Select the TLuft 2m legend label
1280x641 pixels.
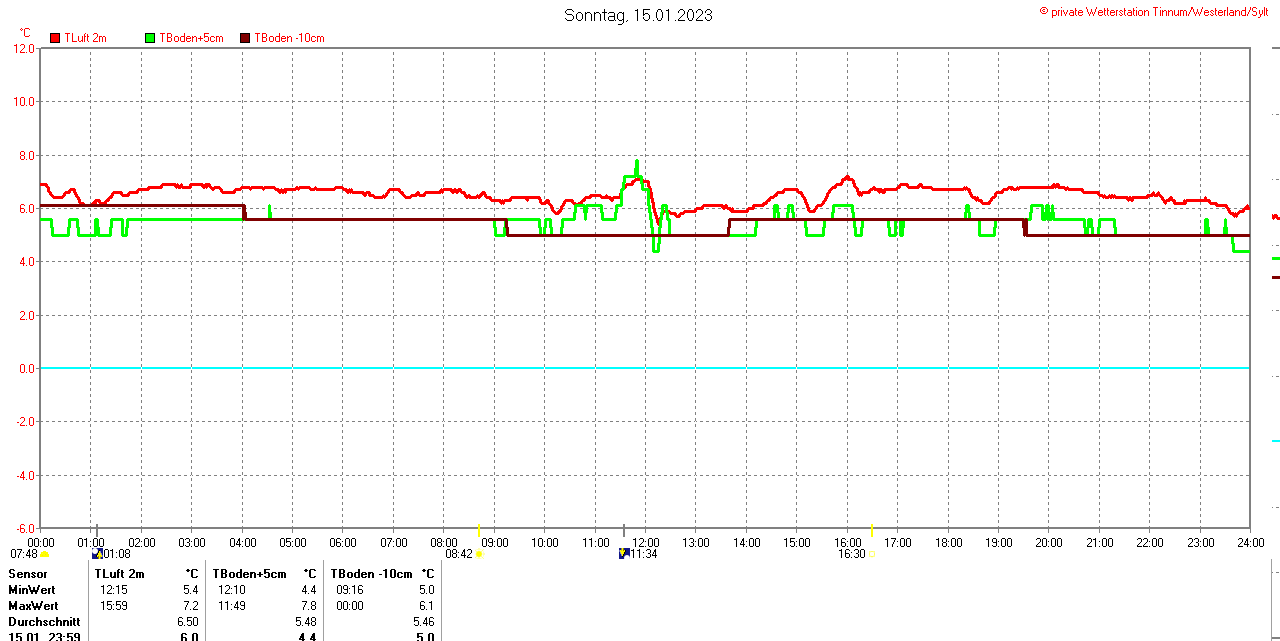click(x=85, y=38)
